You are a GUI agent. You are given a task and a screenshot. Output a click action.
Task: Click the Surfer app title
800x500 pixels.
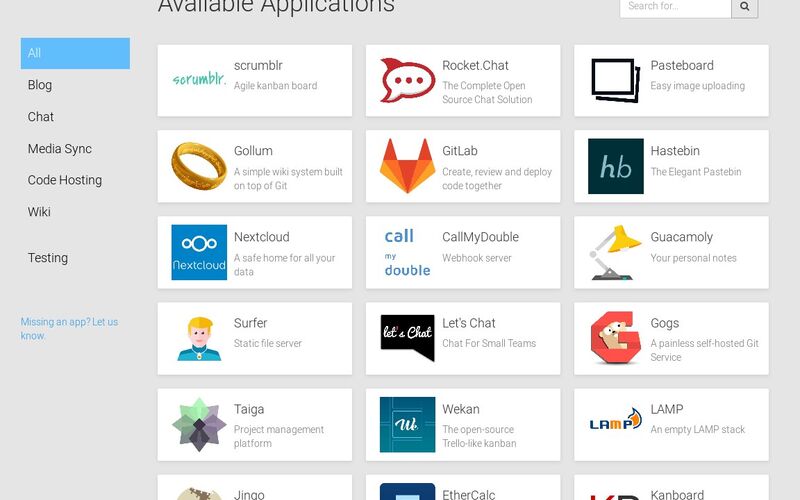point(250,323)
